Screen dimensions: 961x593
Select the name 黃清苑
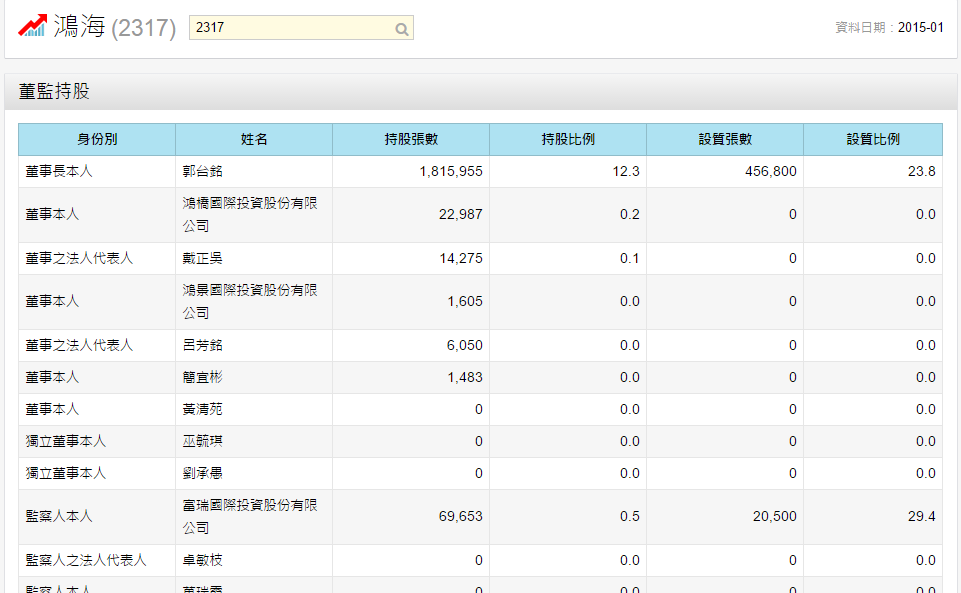202,409
